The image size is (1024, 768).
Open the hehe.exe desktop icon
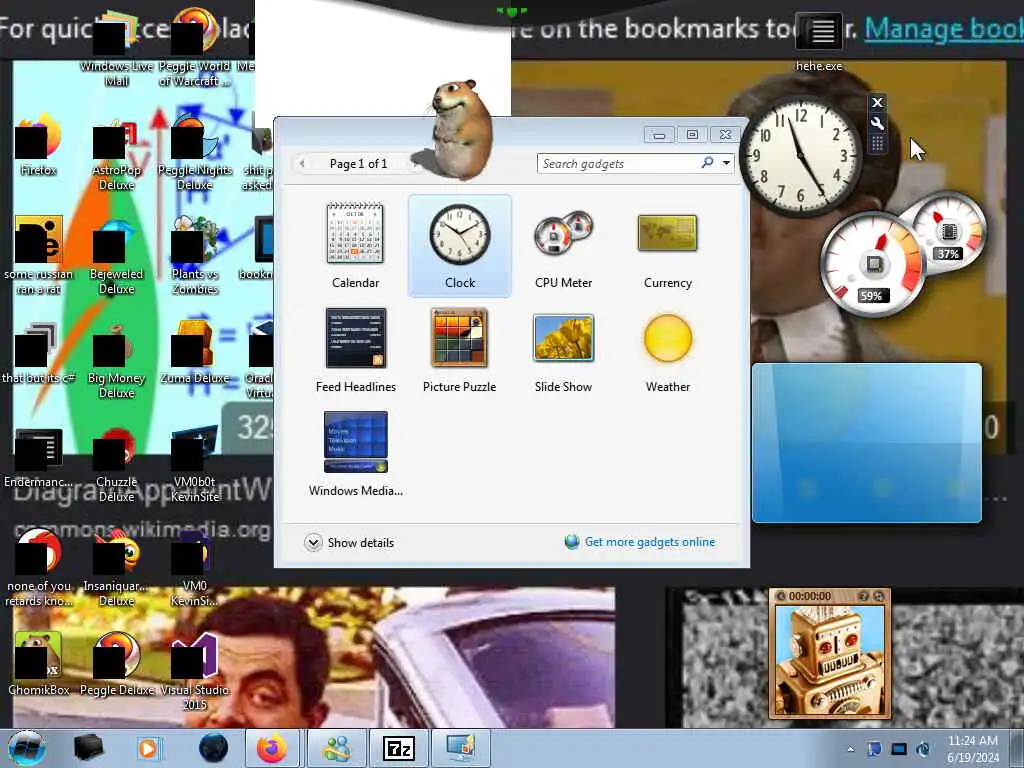tap(819, 42)
